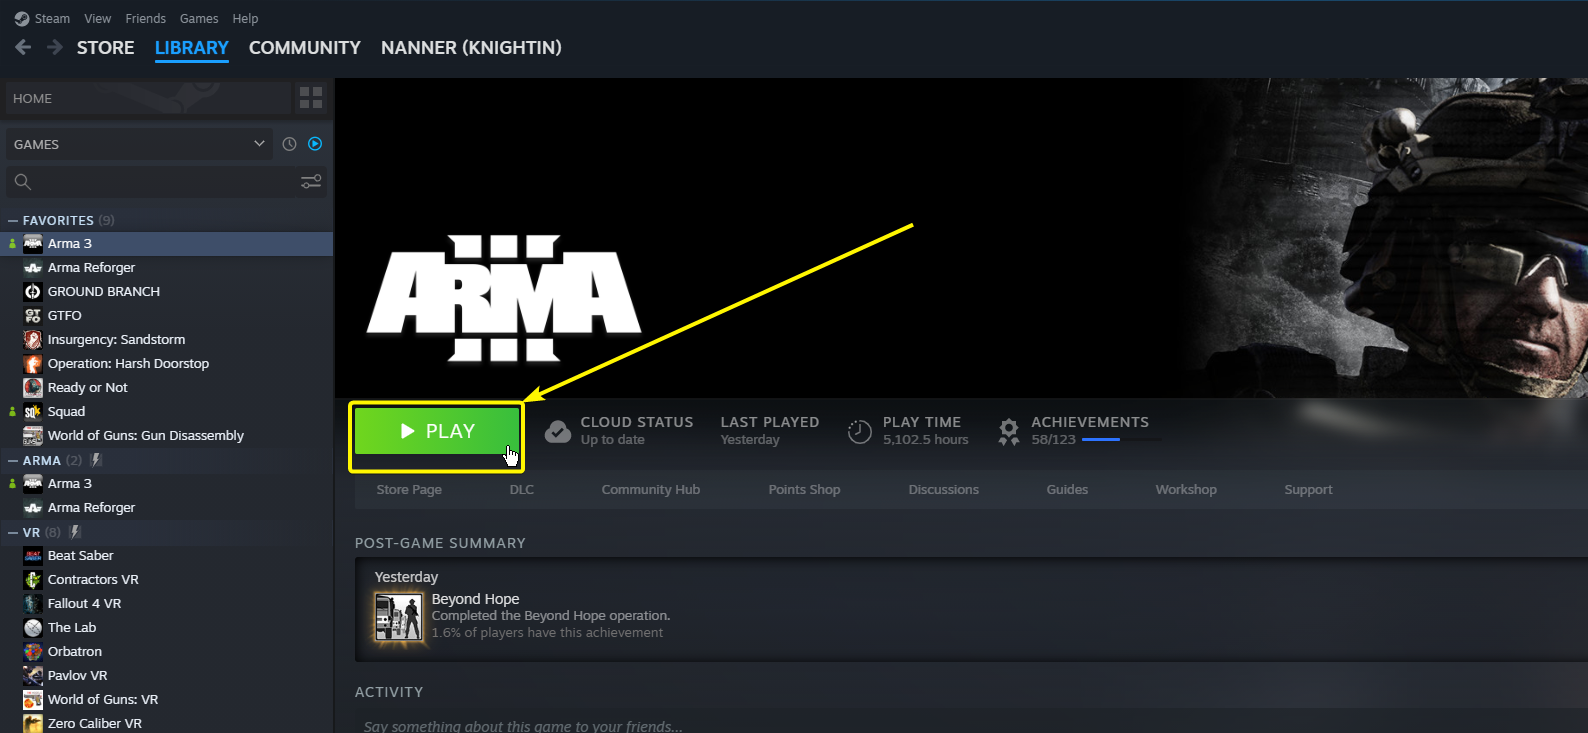Go back with the left arrow

[24, 47]
